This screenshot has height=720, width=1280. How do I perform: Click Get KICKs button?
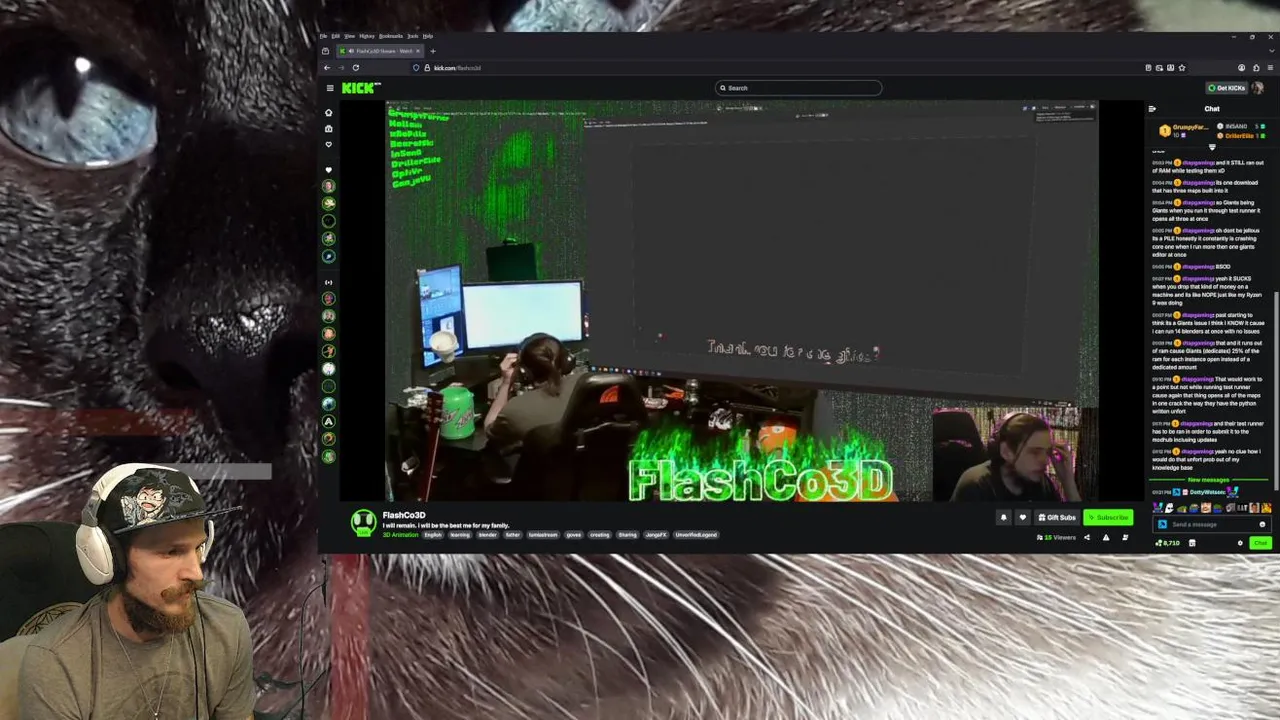click(x=1226, y=88)
